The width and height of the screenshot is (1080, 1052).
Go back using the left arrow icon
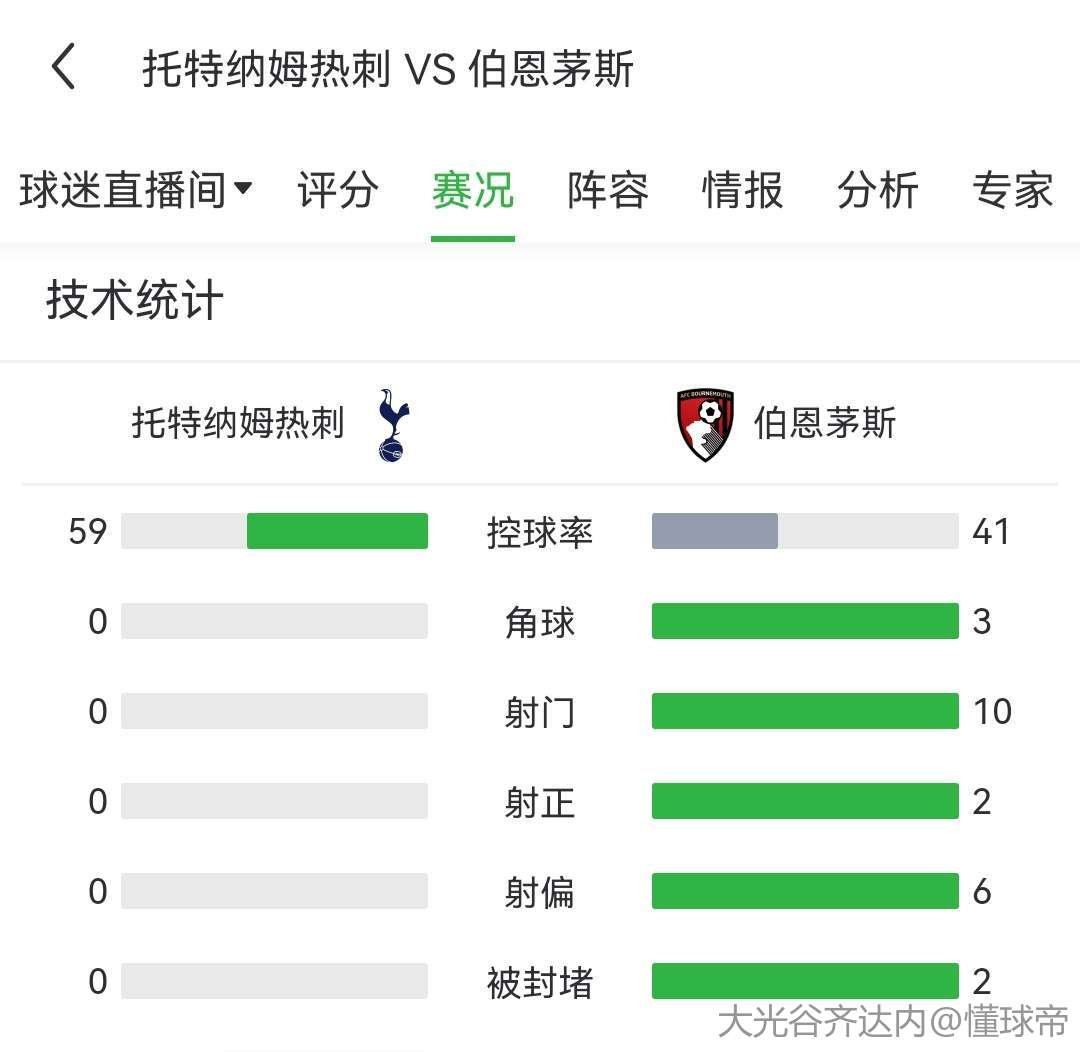click(63, 67)
